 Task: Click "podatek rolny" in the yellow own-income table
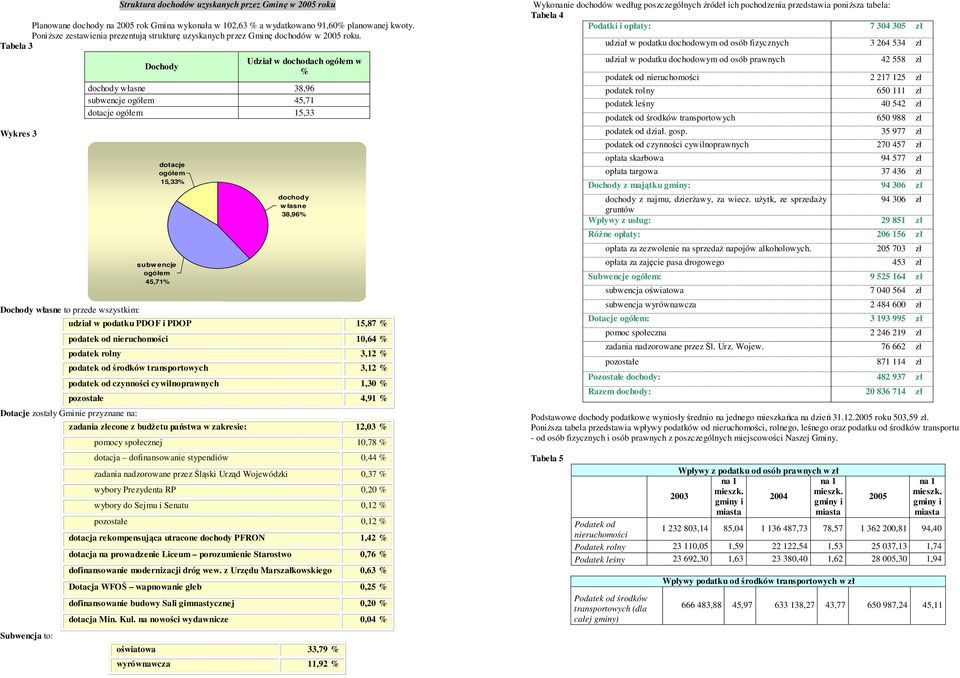click(95, 353)
